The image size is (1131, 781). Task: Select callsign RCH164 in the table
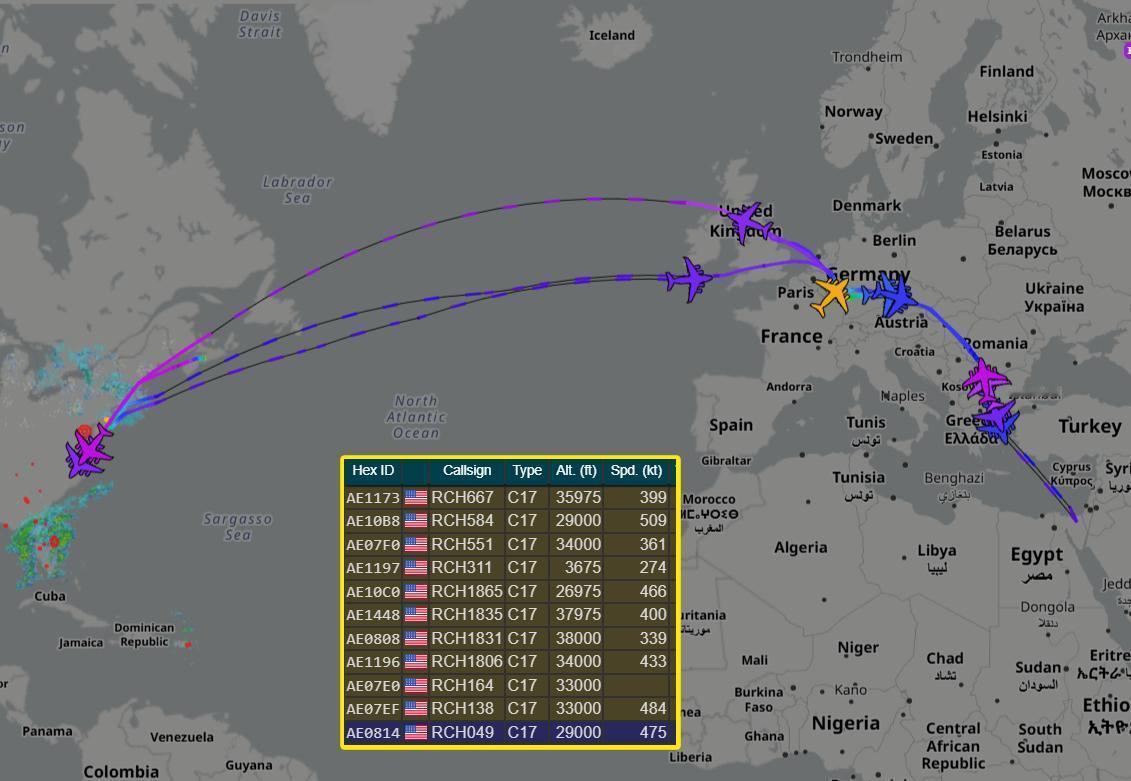pyautogui.click(x=462, y=685)
